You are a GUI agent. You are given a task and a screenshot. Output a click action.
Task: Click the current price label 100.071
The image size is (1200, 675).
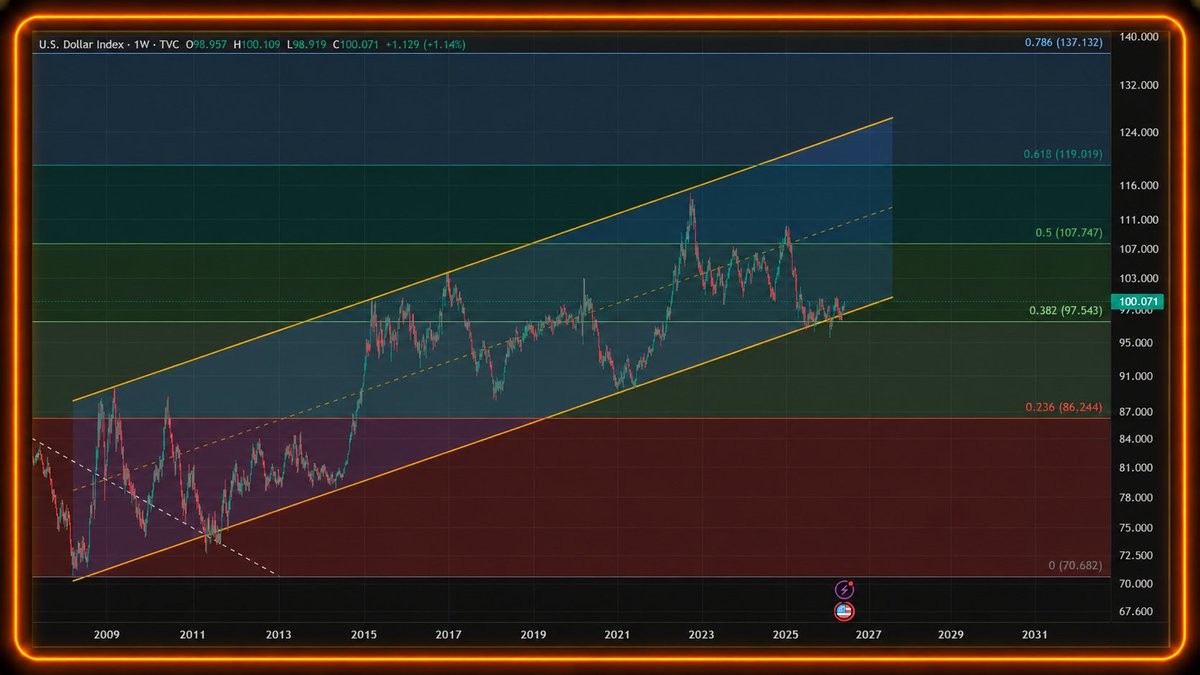point(1138,301)
